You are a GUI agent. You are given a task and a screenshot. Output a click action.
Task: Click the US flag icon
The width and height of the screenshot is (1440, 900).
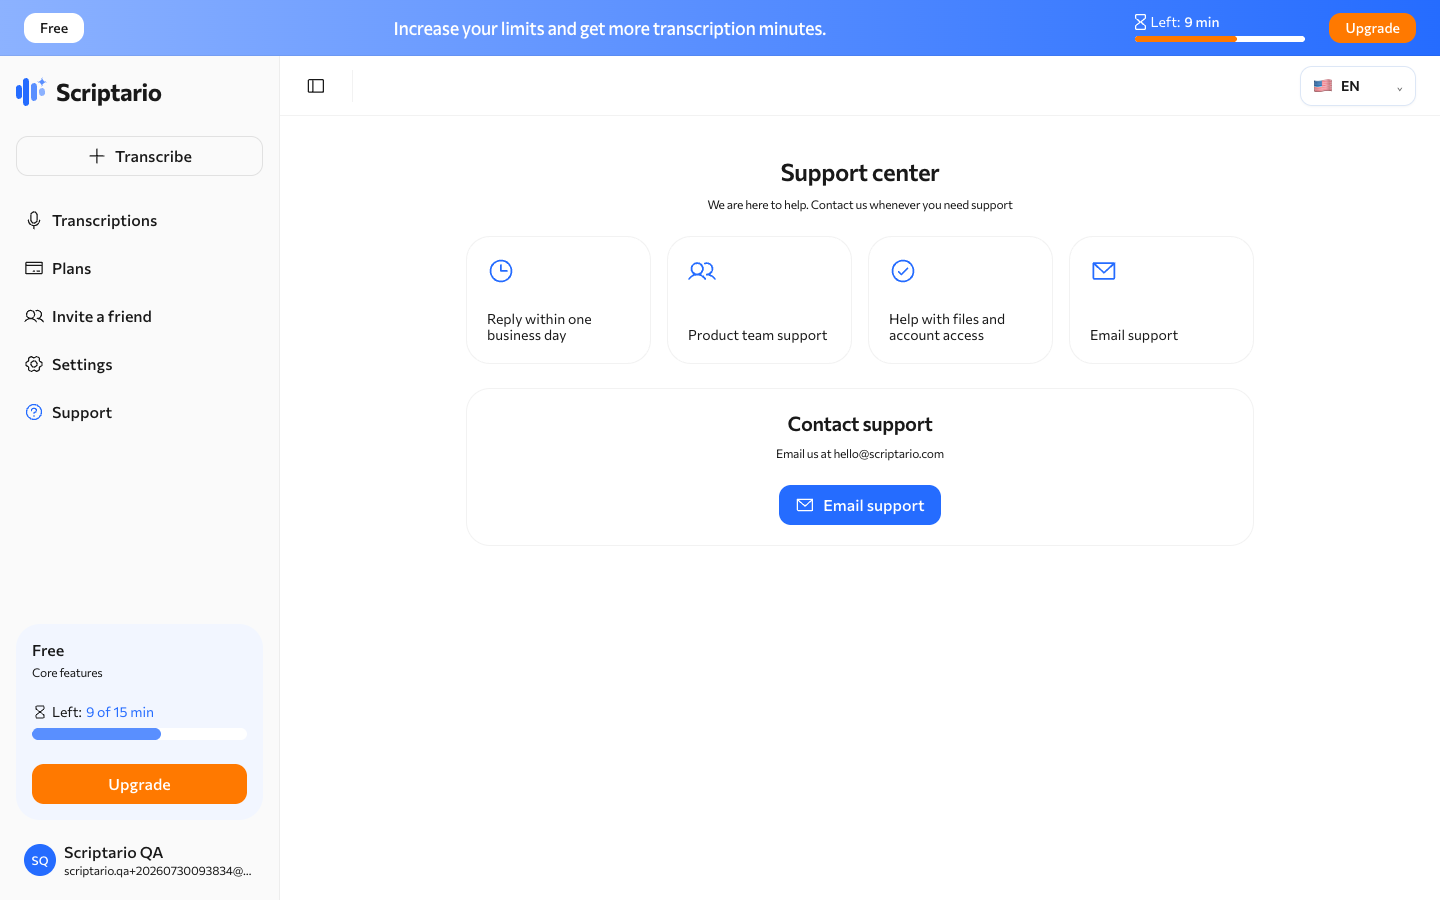(x=1323, y=86)
